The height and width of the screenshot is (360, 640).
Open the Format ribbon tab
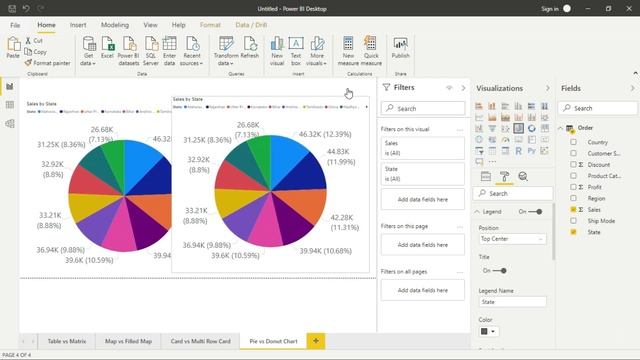210,25
